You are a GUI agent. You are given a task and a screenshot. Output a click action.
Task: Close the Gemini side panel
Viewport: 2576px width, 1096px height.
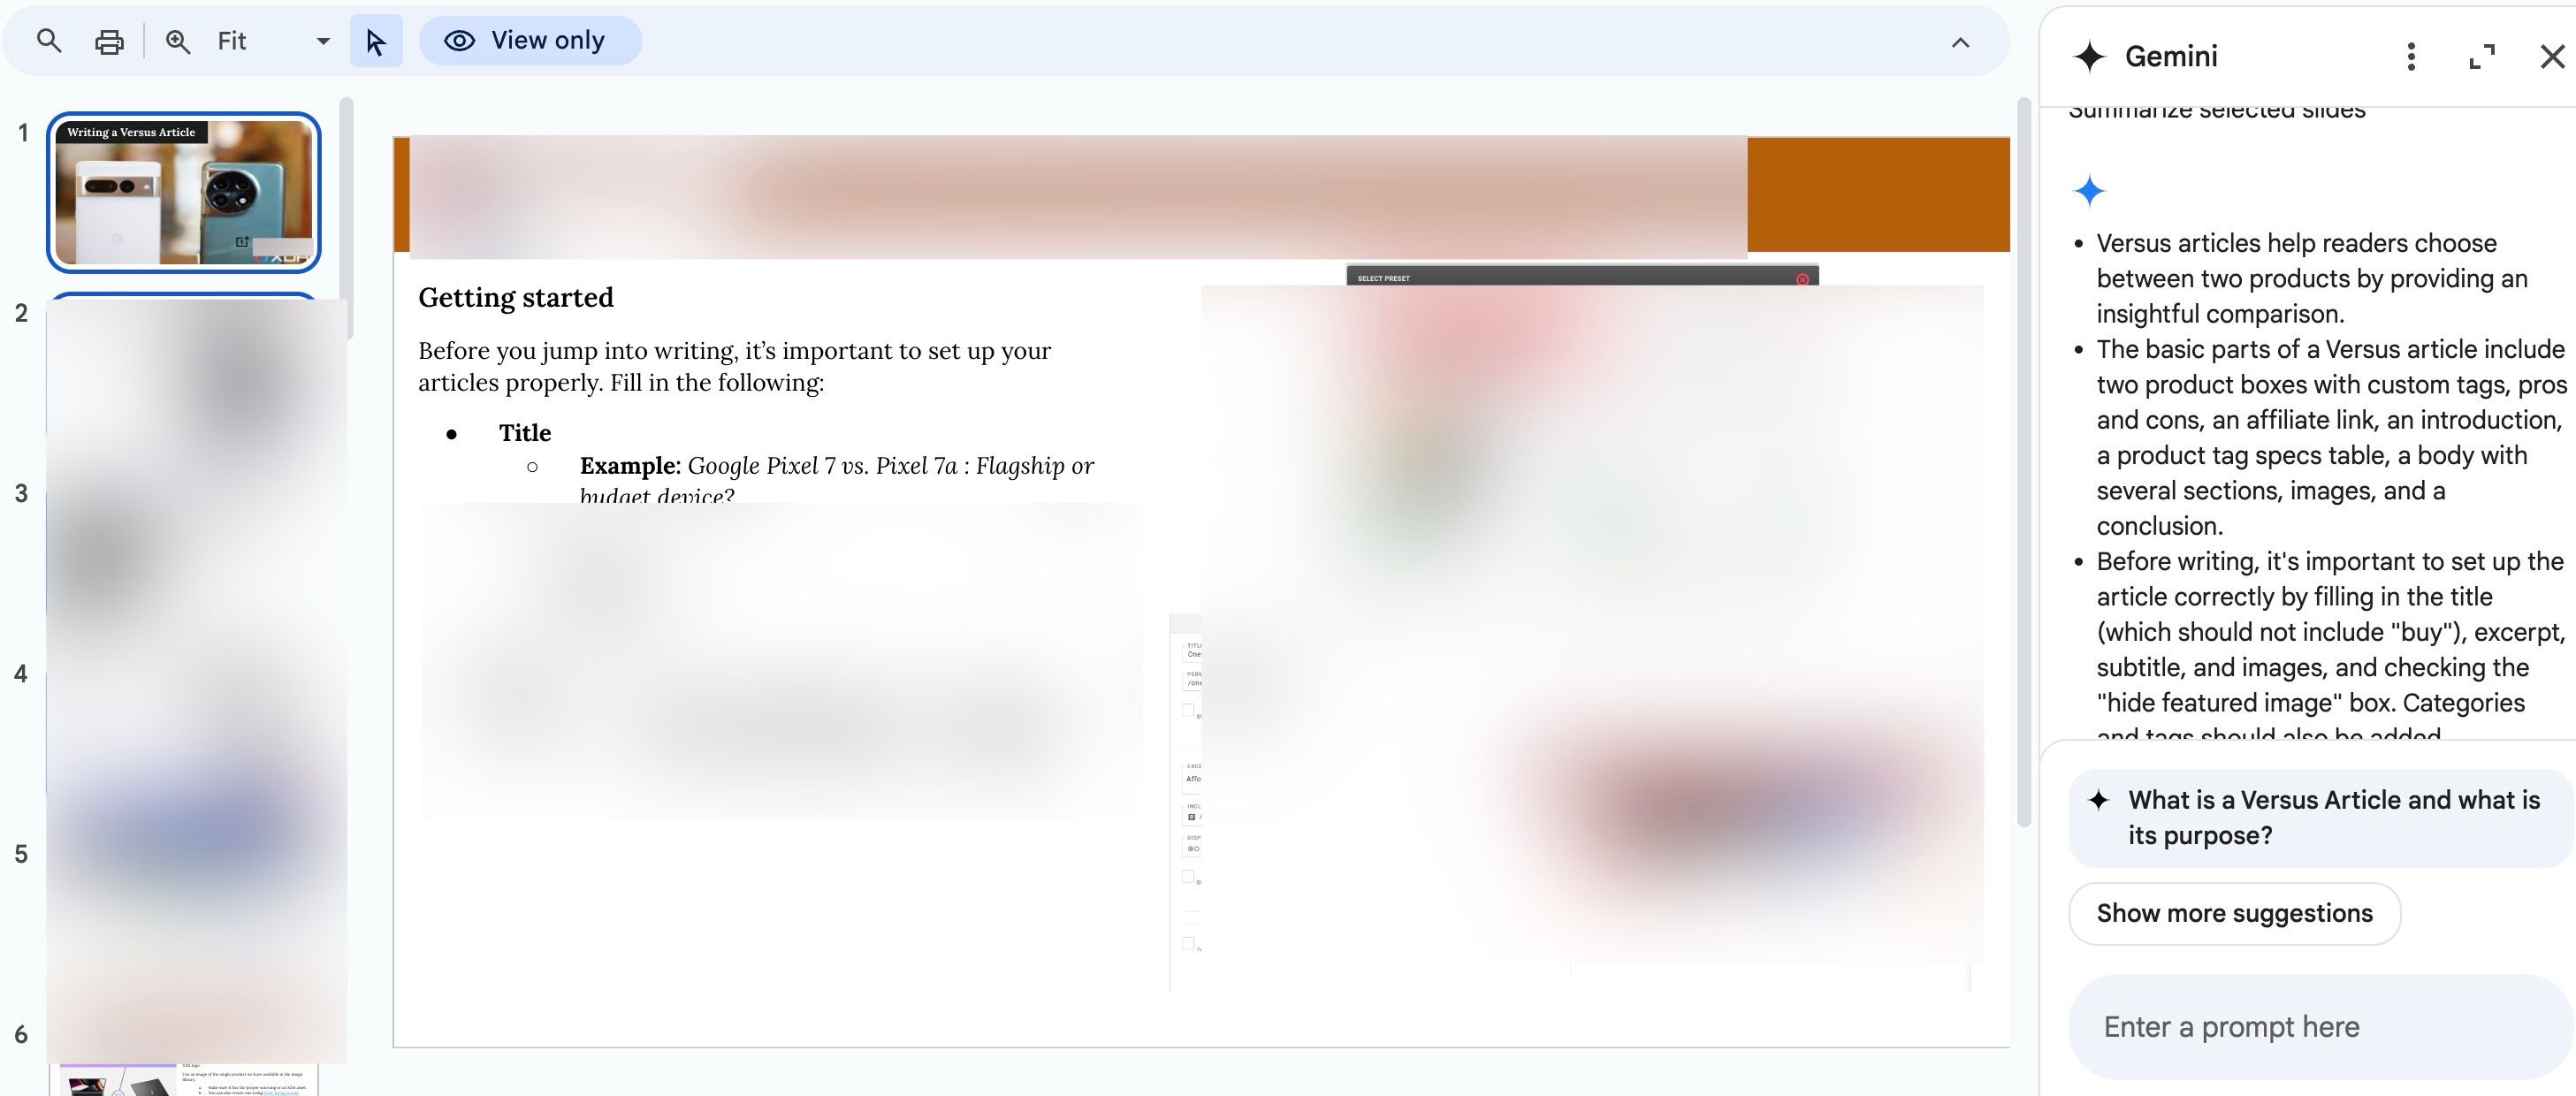pyautogui.click(x=2543, y=54)
